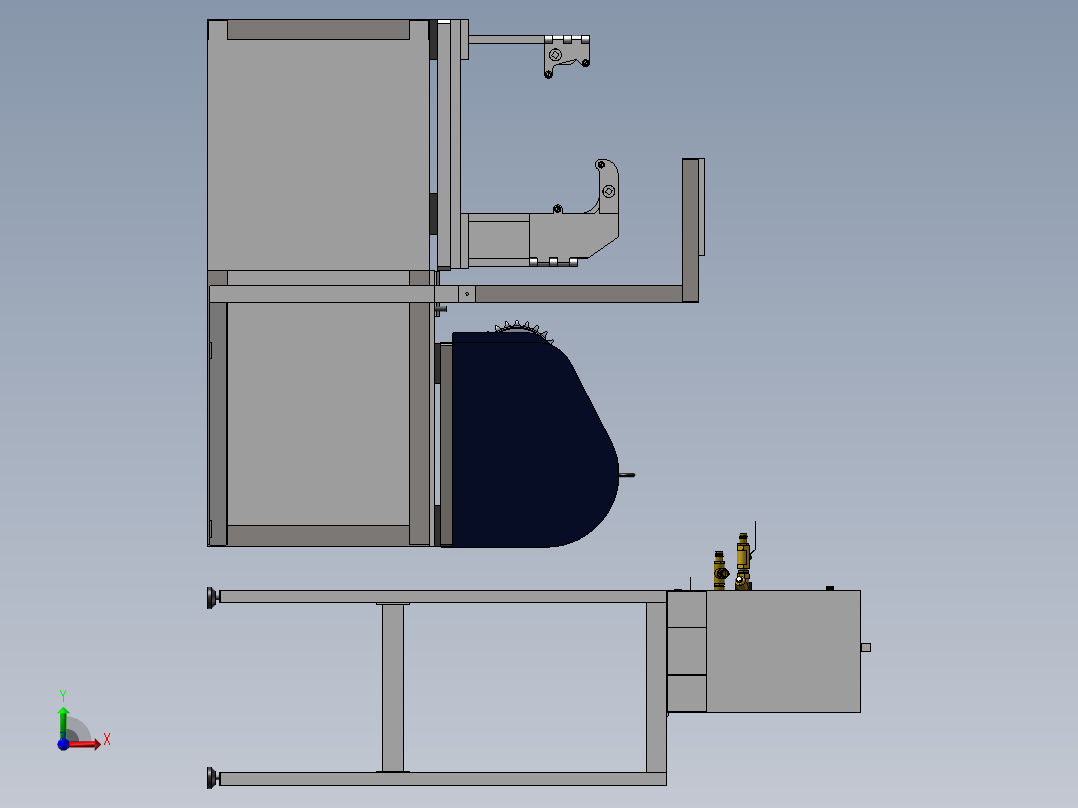The width and height of the screenshot is (1078, 808).
Task: Select the shorter brass valve fitting
Action: [x=720, y=570]
